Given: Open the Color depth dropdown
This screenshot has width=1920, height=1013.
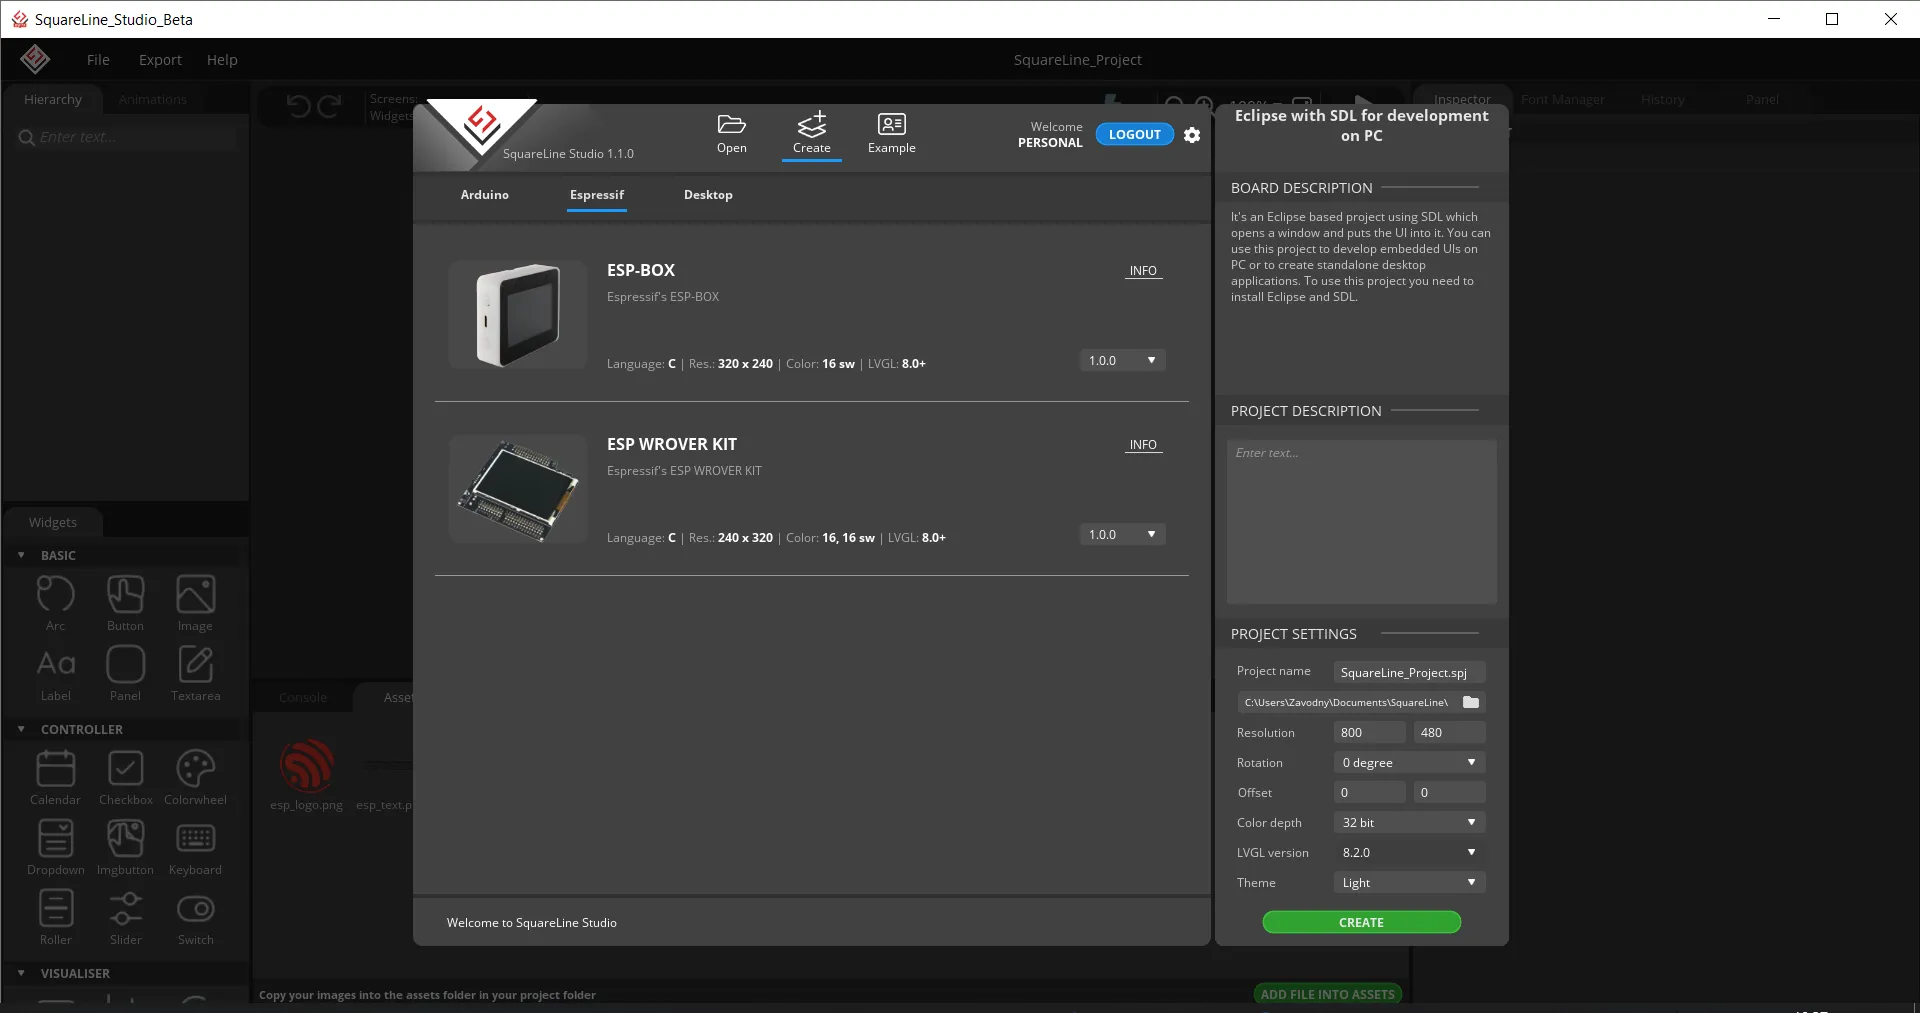Looking at the screenshot, I should click(x=1408, y=822).
